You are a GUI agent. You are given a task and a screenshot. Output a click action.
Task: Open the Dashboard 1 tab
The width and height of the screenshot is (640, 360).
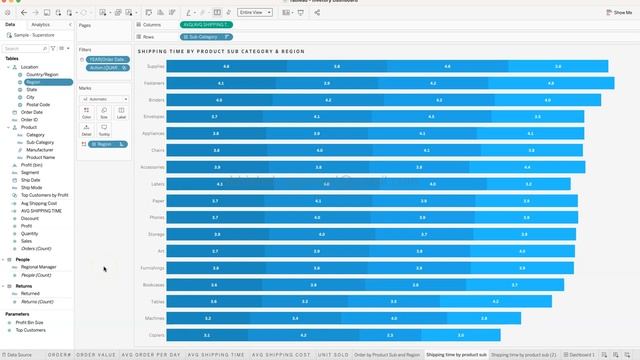(x=579, y=355)
